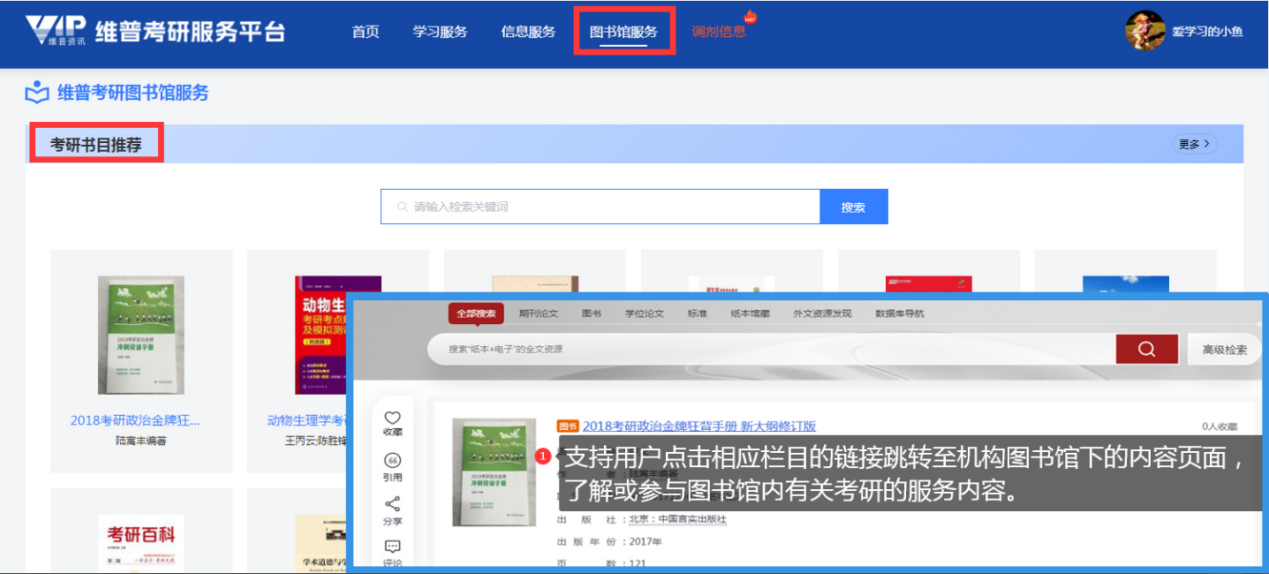Open 高级检索 advanced search
1269x574 pixels.
pyautogui.click(x=1224, y=349)
